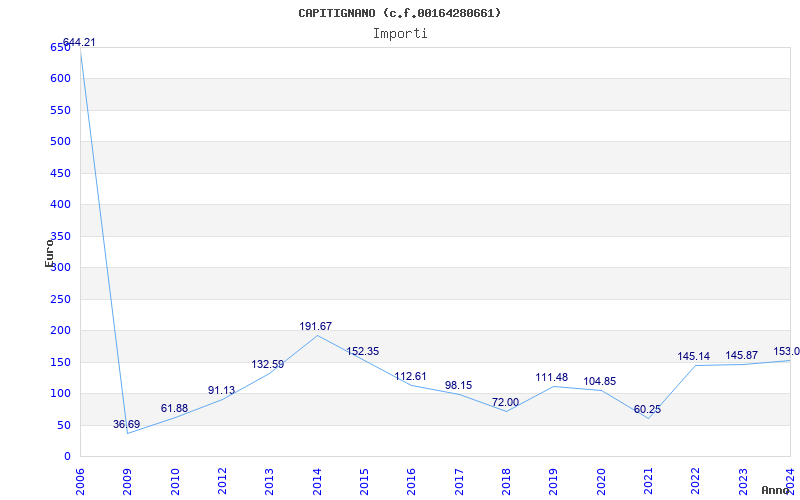Click the chart title CAPITIGNANO (c.f.00164280661)

(x=399, y=13)
